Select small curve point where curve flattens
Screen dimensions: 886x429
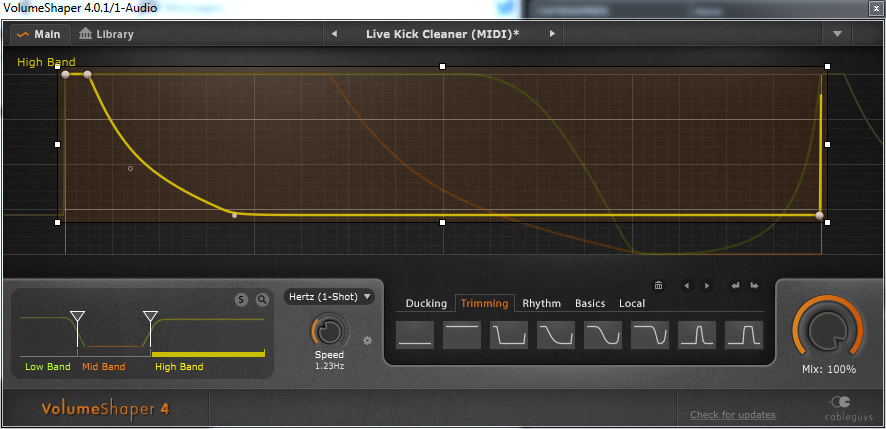point(234,215)
